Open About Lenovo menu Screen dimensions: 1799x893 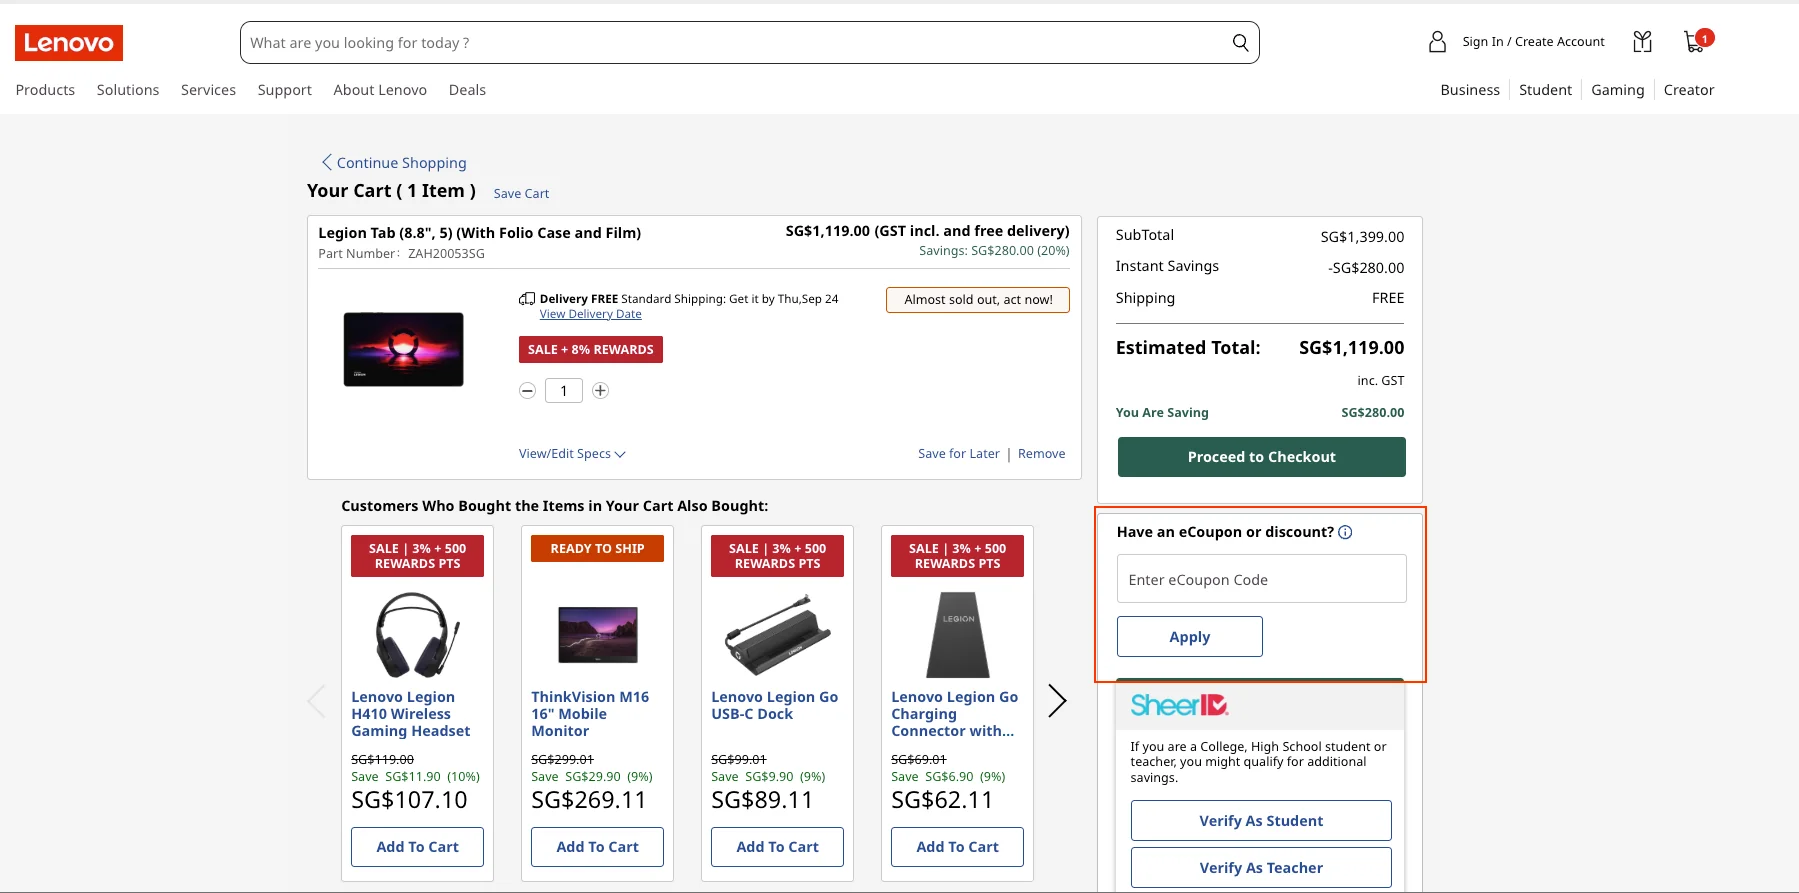pyautogui.click(x=380, y=90)
